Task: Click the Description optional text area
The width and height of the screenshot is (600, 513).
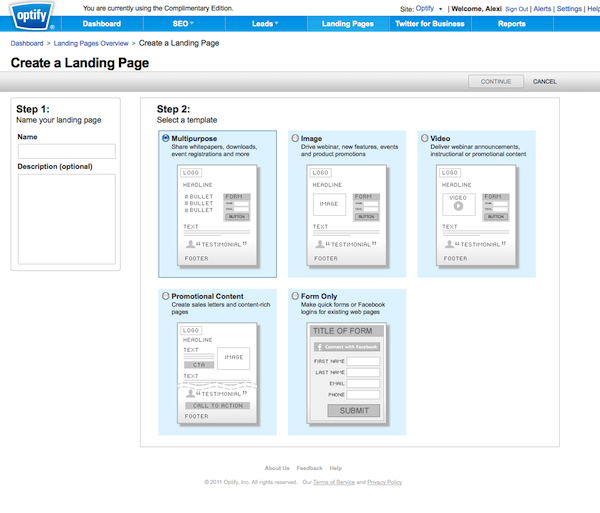Action: point(67,219)
